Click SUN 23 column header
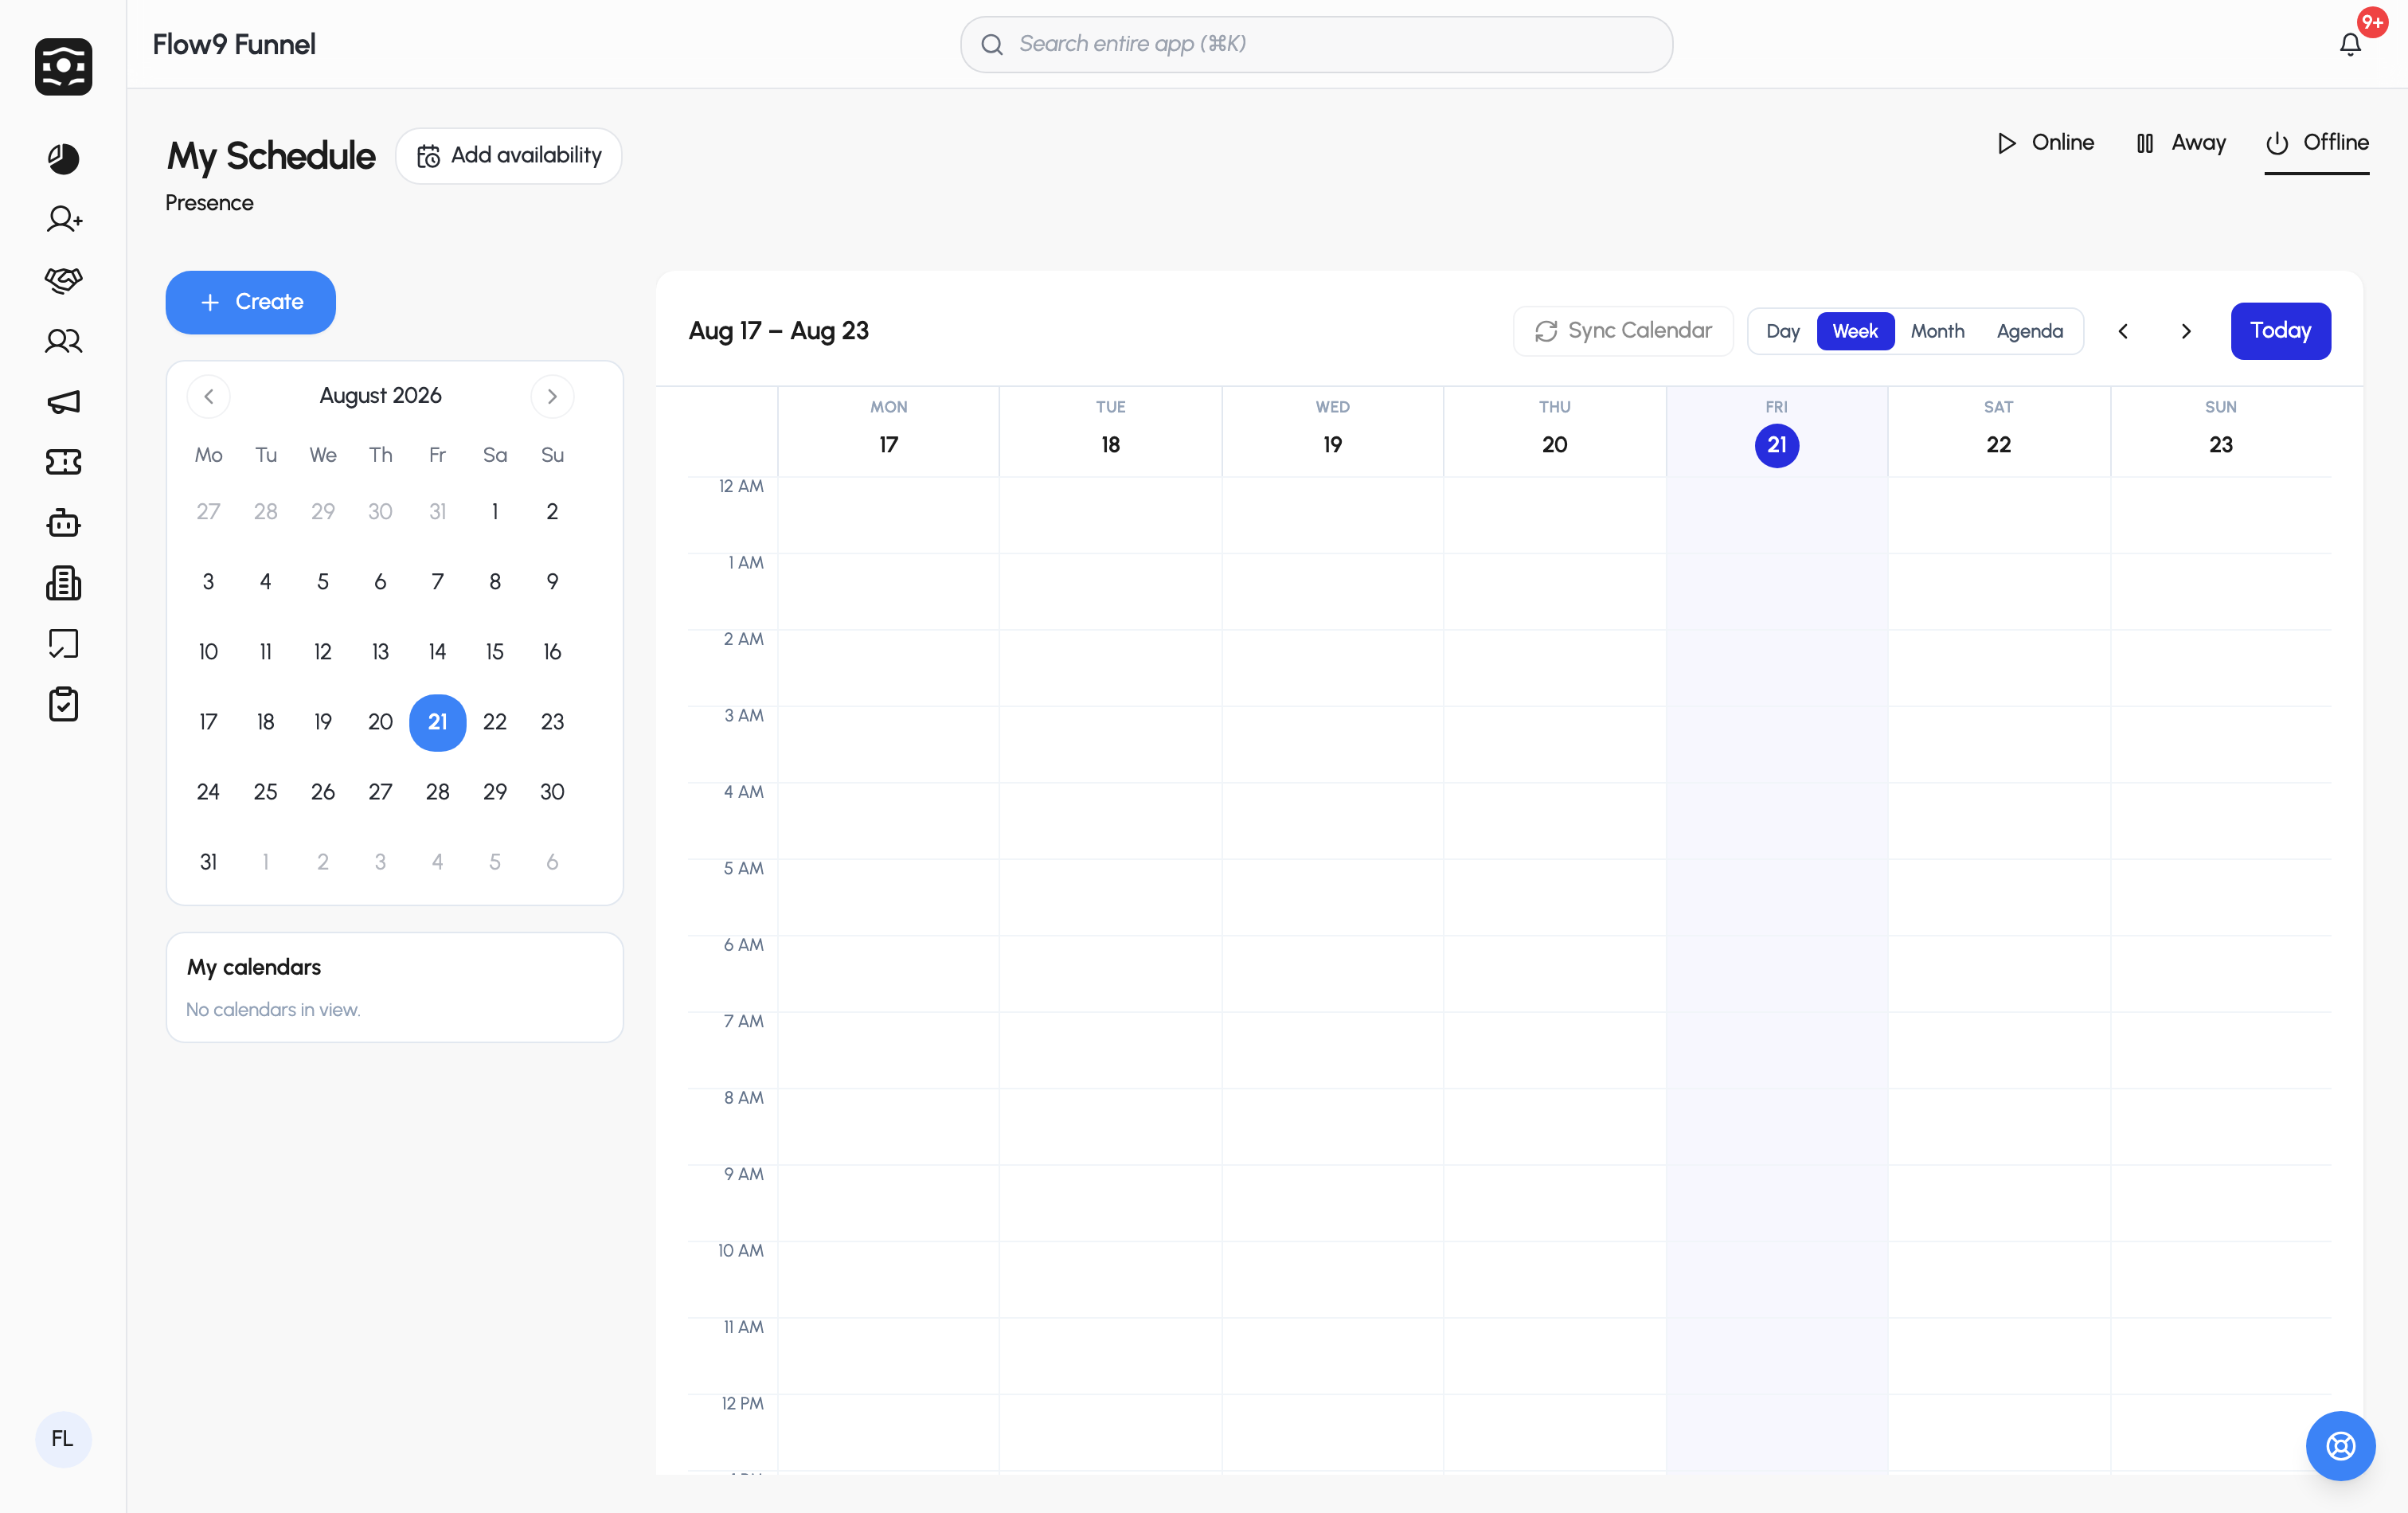This screenshot has width=2408, height=1513. (2220, 431)
